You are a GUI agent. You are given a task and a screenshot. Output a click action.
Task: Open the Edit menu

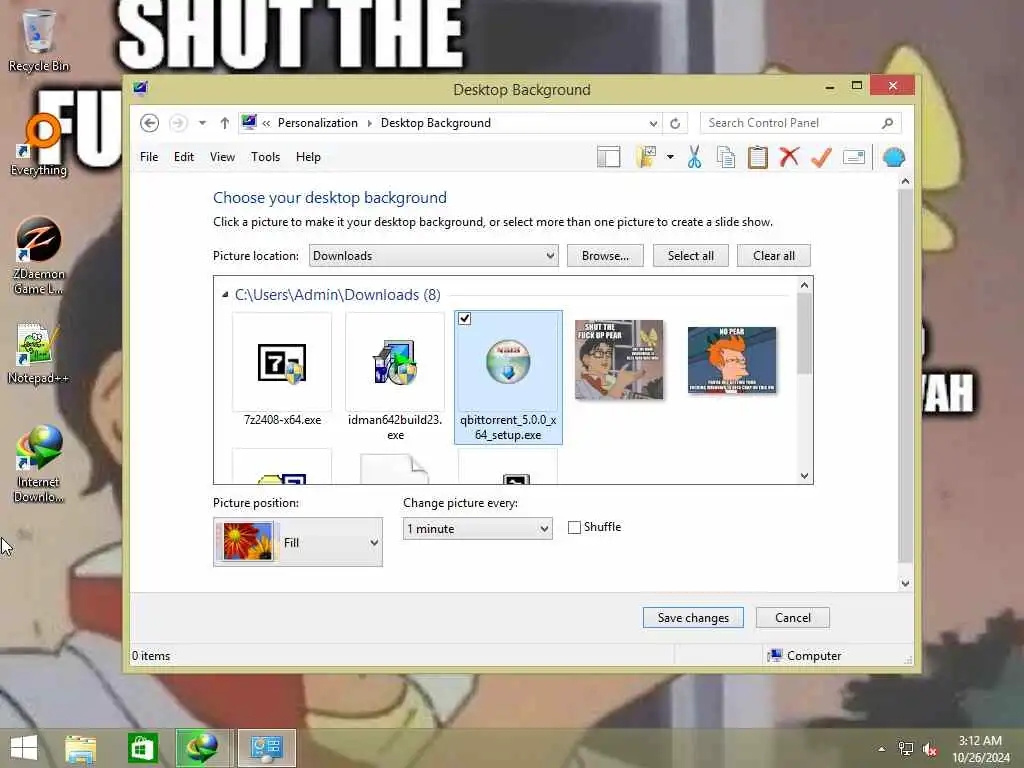click(x=184, y=157)
